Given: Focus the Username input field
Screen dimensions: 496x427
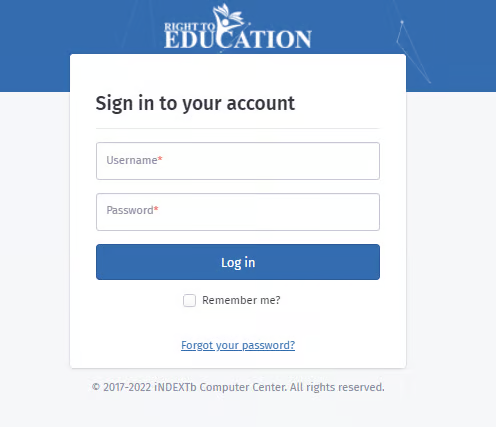Looking at the screenshot, I should pos(238,161).
